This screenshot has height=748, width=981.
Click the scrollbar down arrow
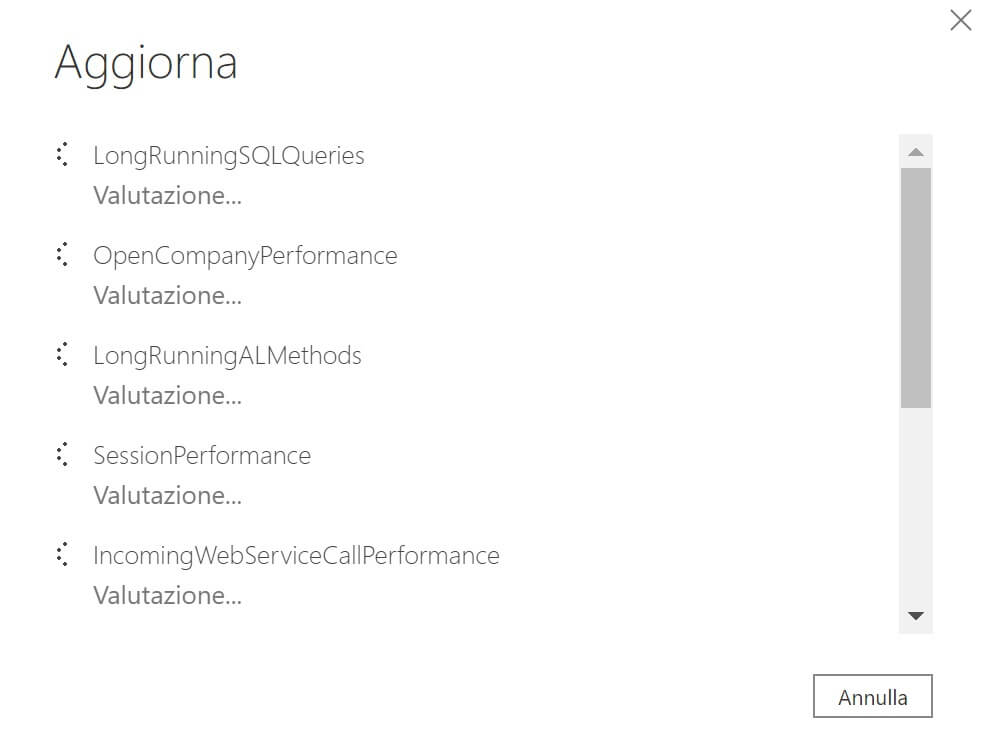[916, 616]
